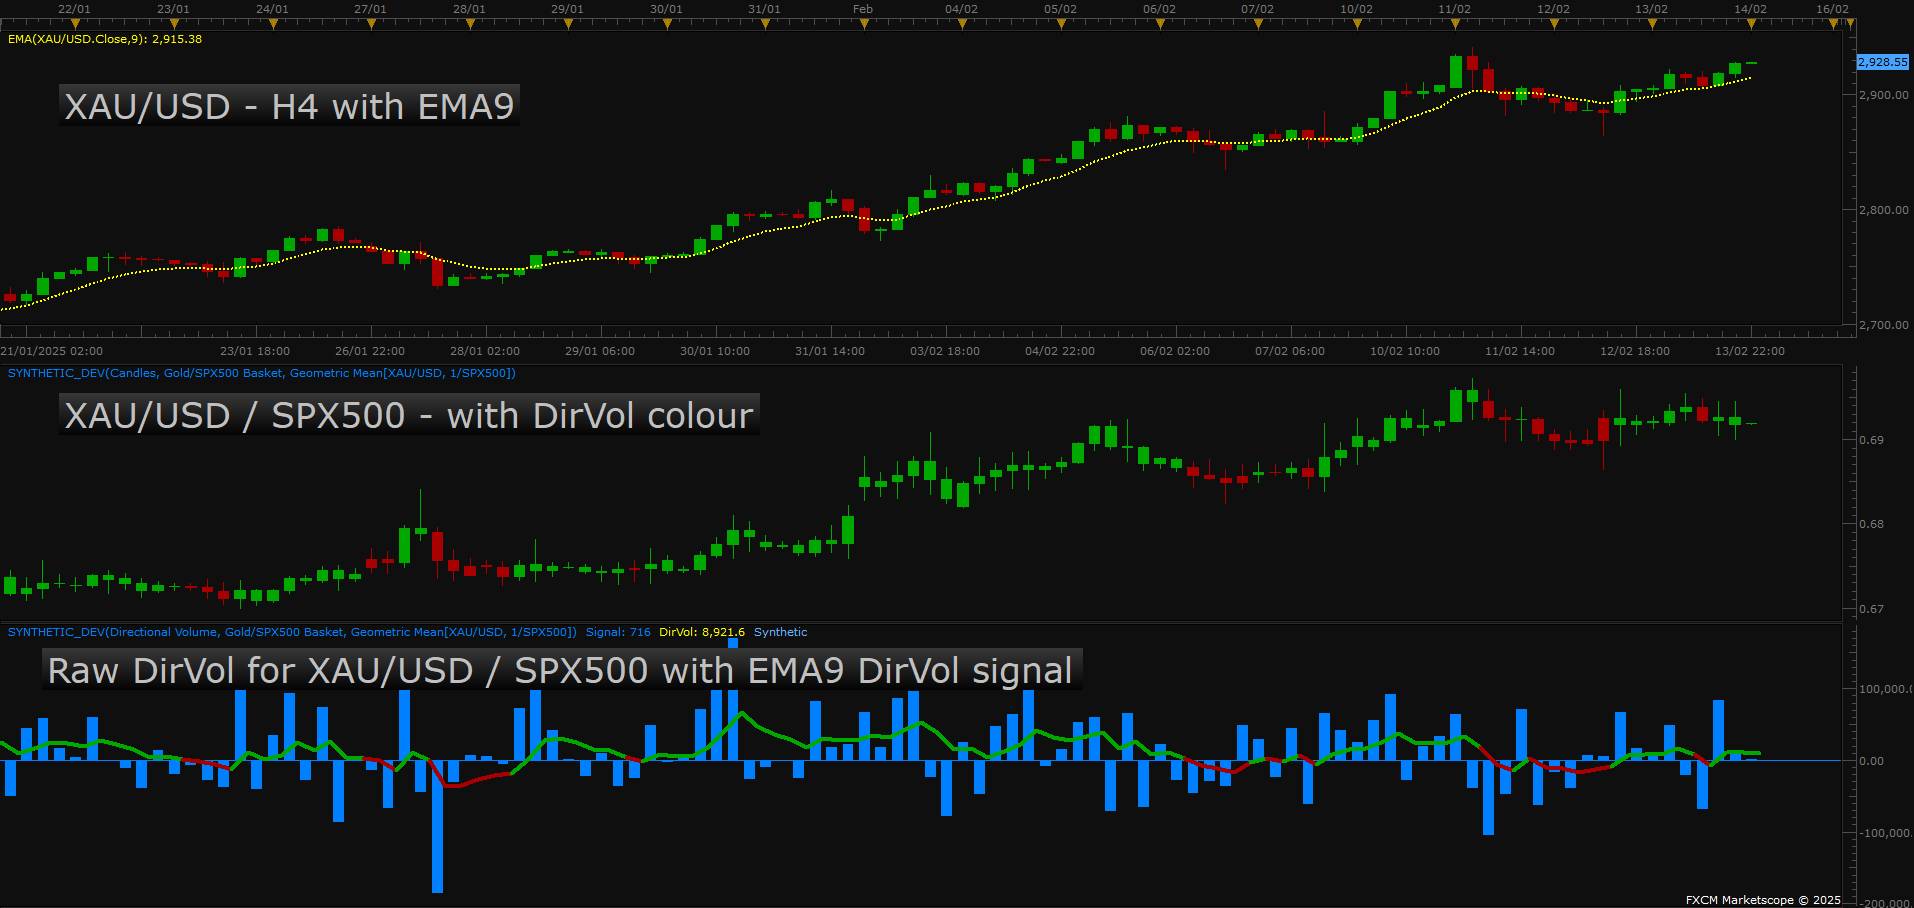
Task: Select the 11/02 day marker triangle
Action: [x=1455, y=24]
